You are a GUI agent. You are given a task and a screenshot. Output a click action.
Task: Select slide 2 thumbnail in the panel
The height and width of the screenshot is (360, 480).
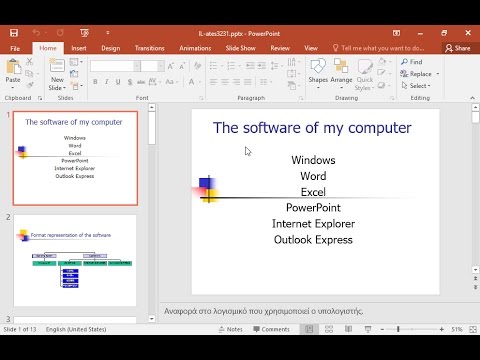click(x=75, y=260)
